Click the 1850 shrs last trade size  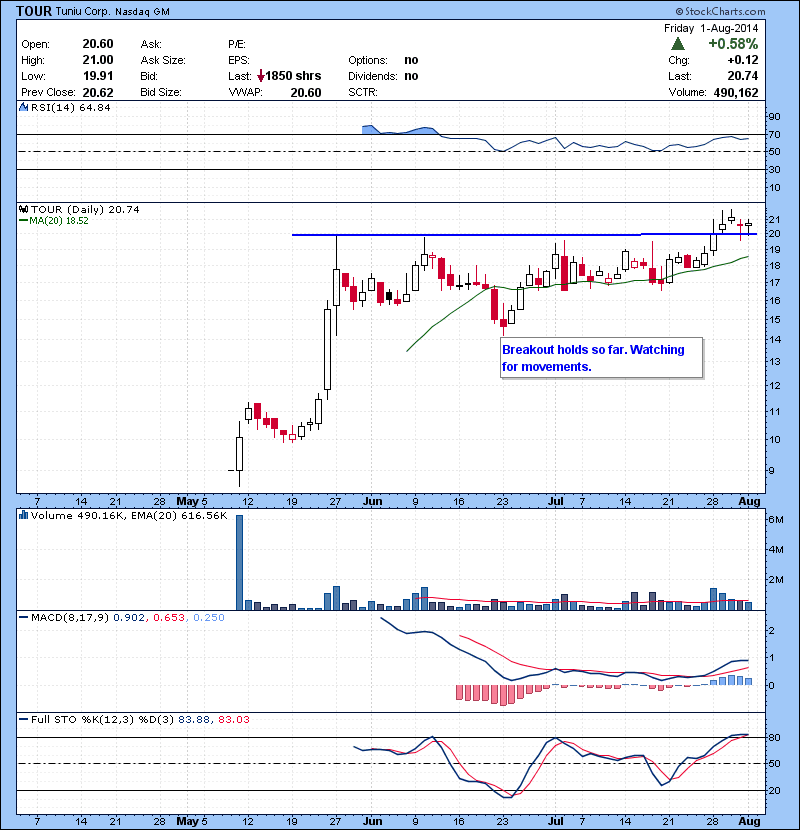pyautogui.click(x=293, y=76)
